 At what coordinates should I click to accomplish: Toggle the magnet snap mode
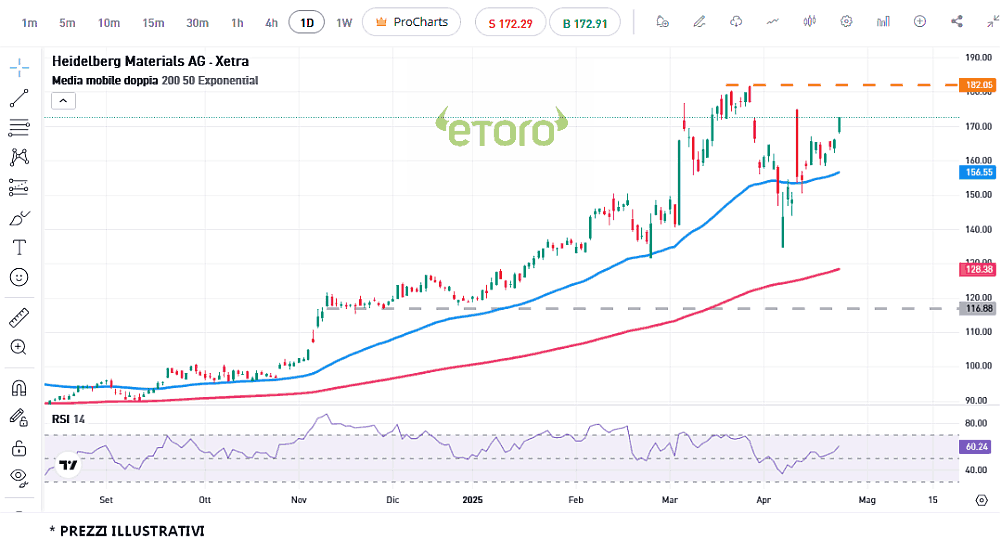[19, 388]
